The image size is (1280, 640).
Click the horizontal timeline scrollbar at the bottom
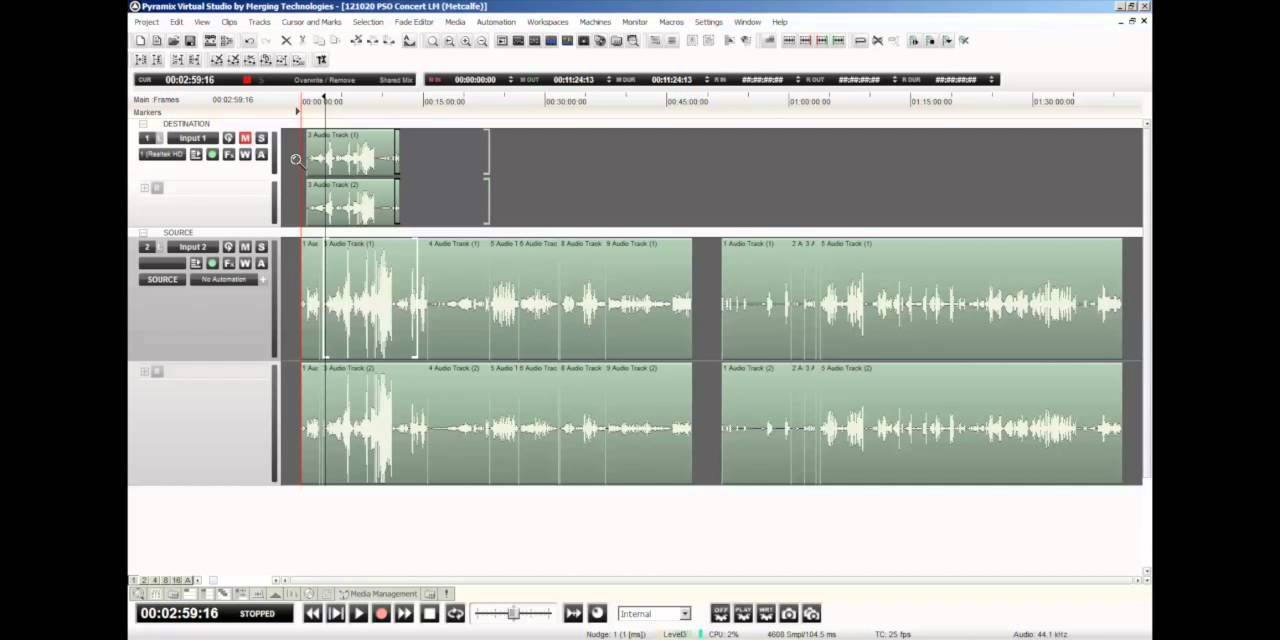(x=710, y=580)
